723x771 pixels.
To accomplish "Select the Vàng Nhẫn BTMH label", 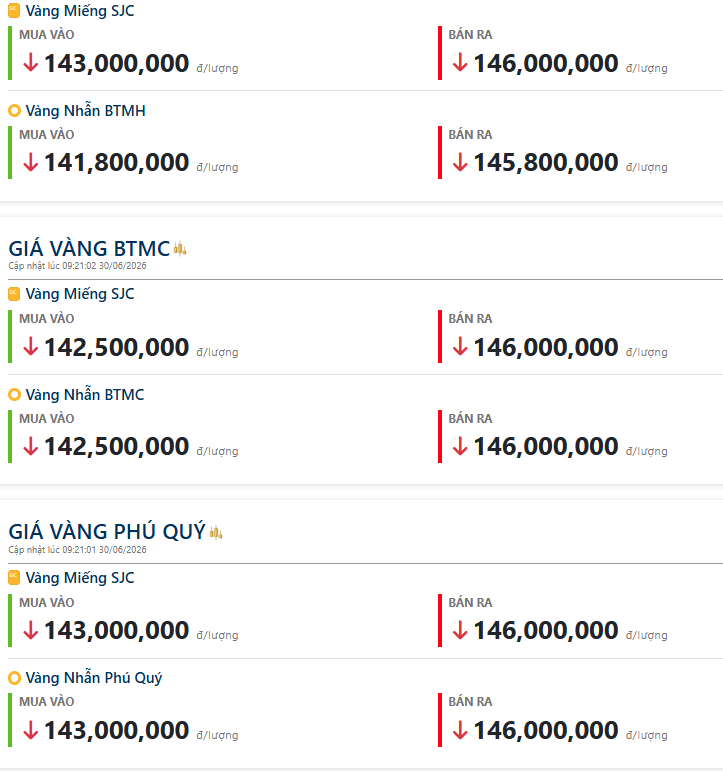I will click(86, 111).
